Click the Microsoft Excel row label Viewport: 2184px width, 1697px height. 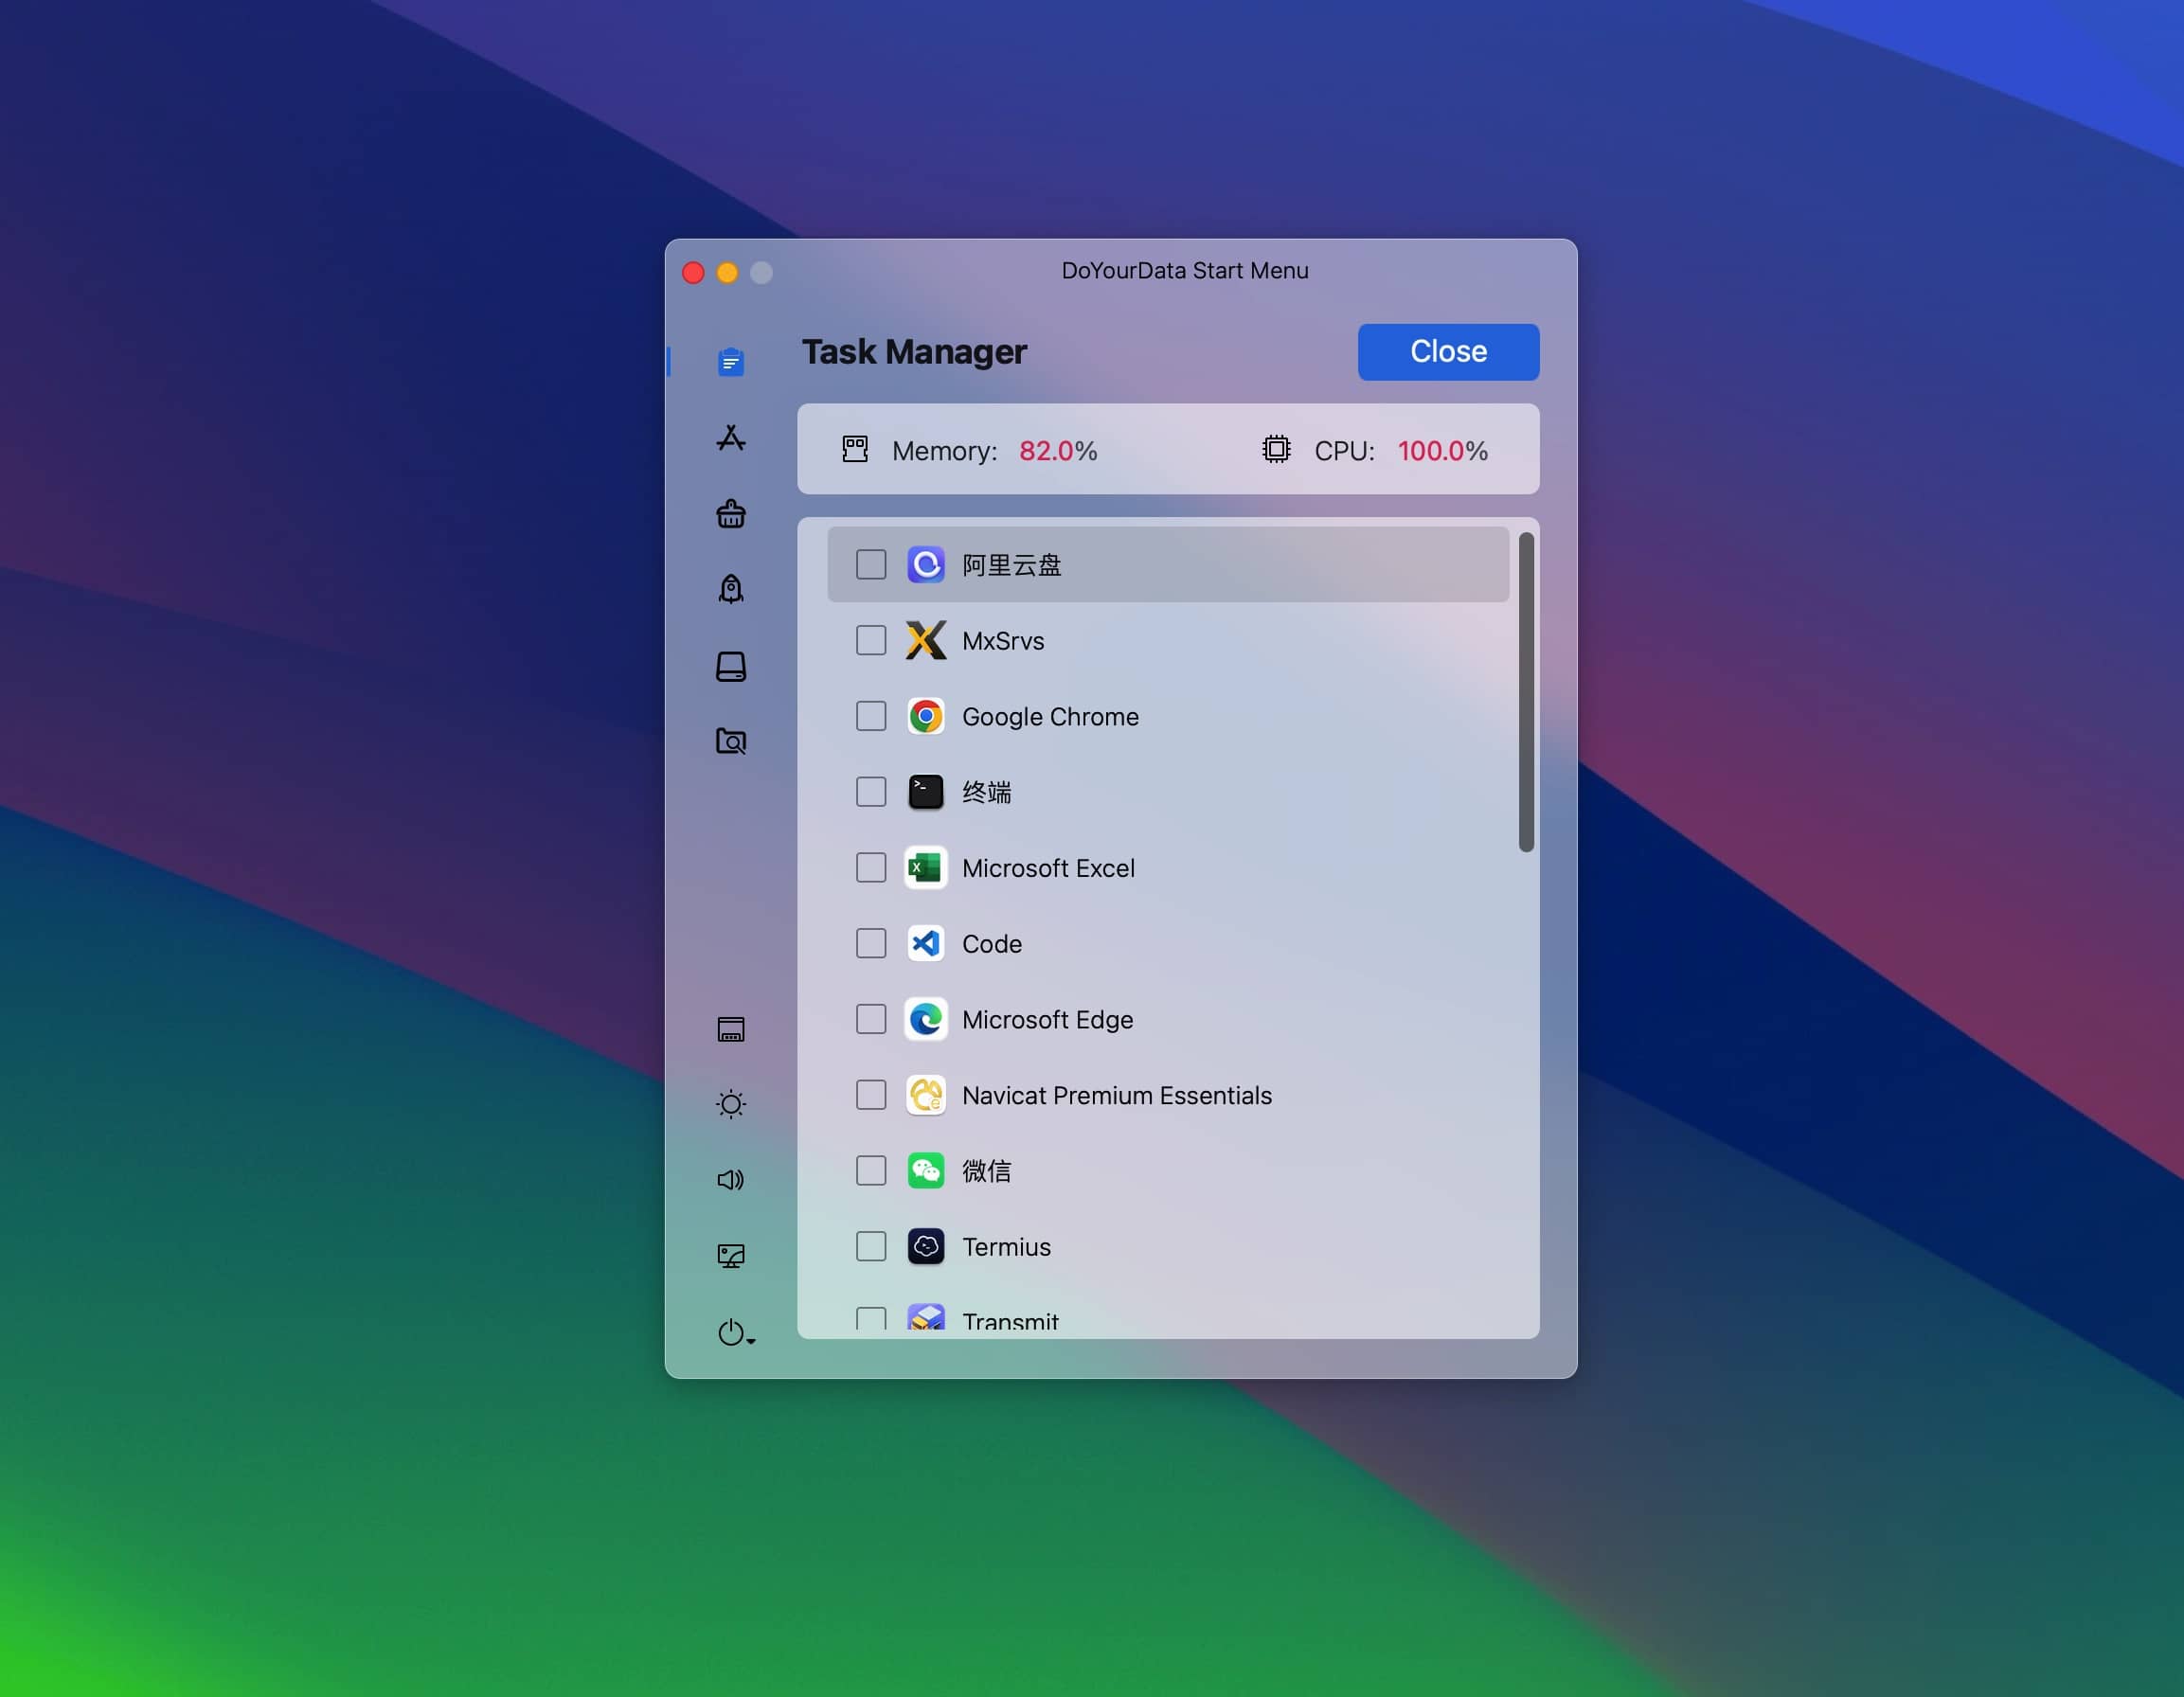(1048, 868)
